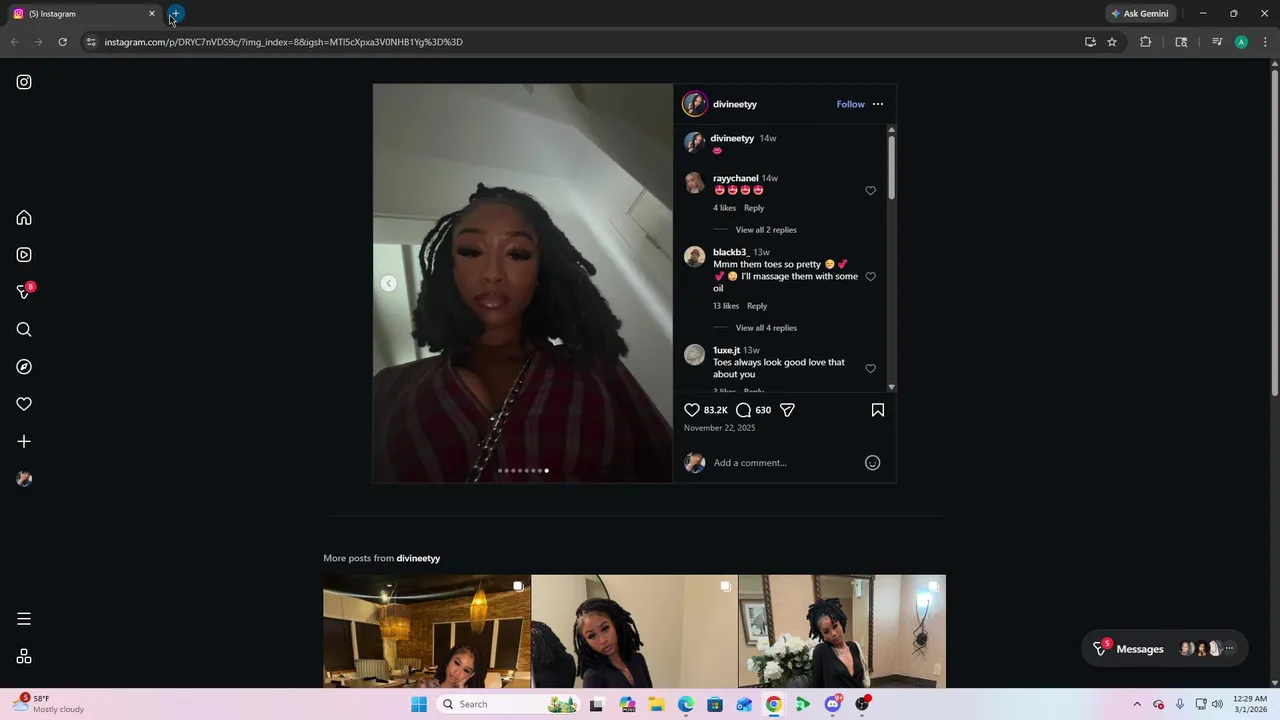The image size is (1280, 720).
Task: Open the floating Messages panel
Action: (1165, 649)
